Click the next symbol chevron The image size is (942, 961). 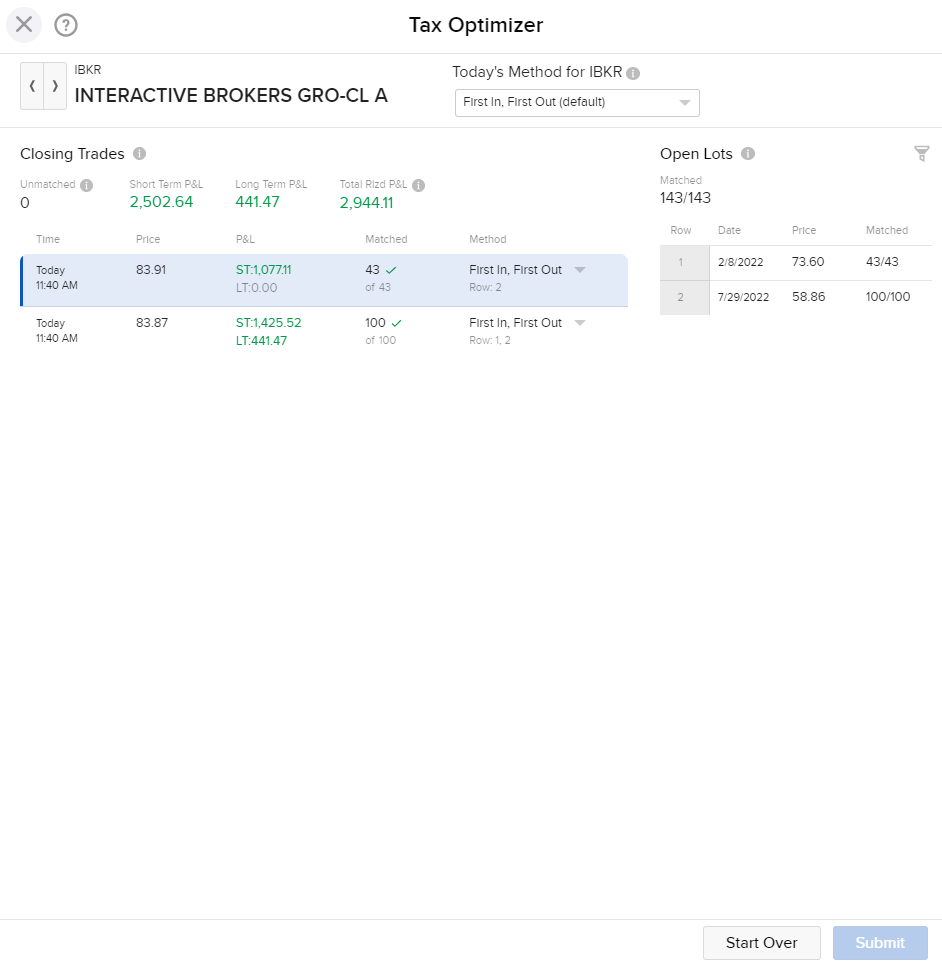coord(55,86)
